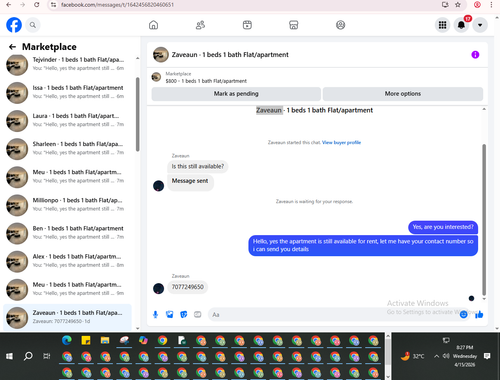The height and width of the screenshot is (380, 500).
Task: Open Alex's conversation in the list
Action: [68, 262]
